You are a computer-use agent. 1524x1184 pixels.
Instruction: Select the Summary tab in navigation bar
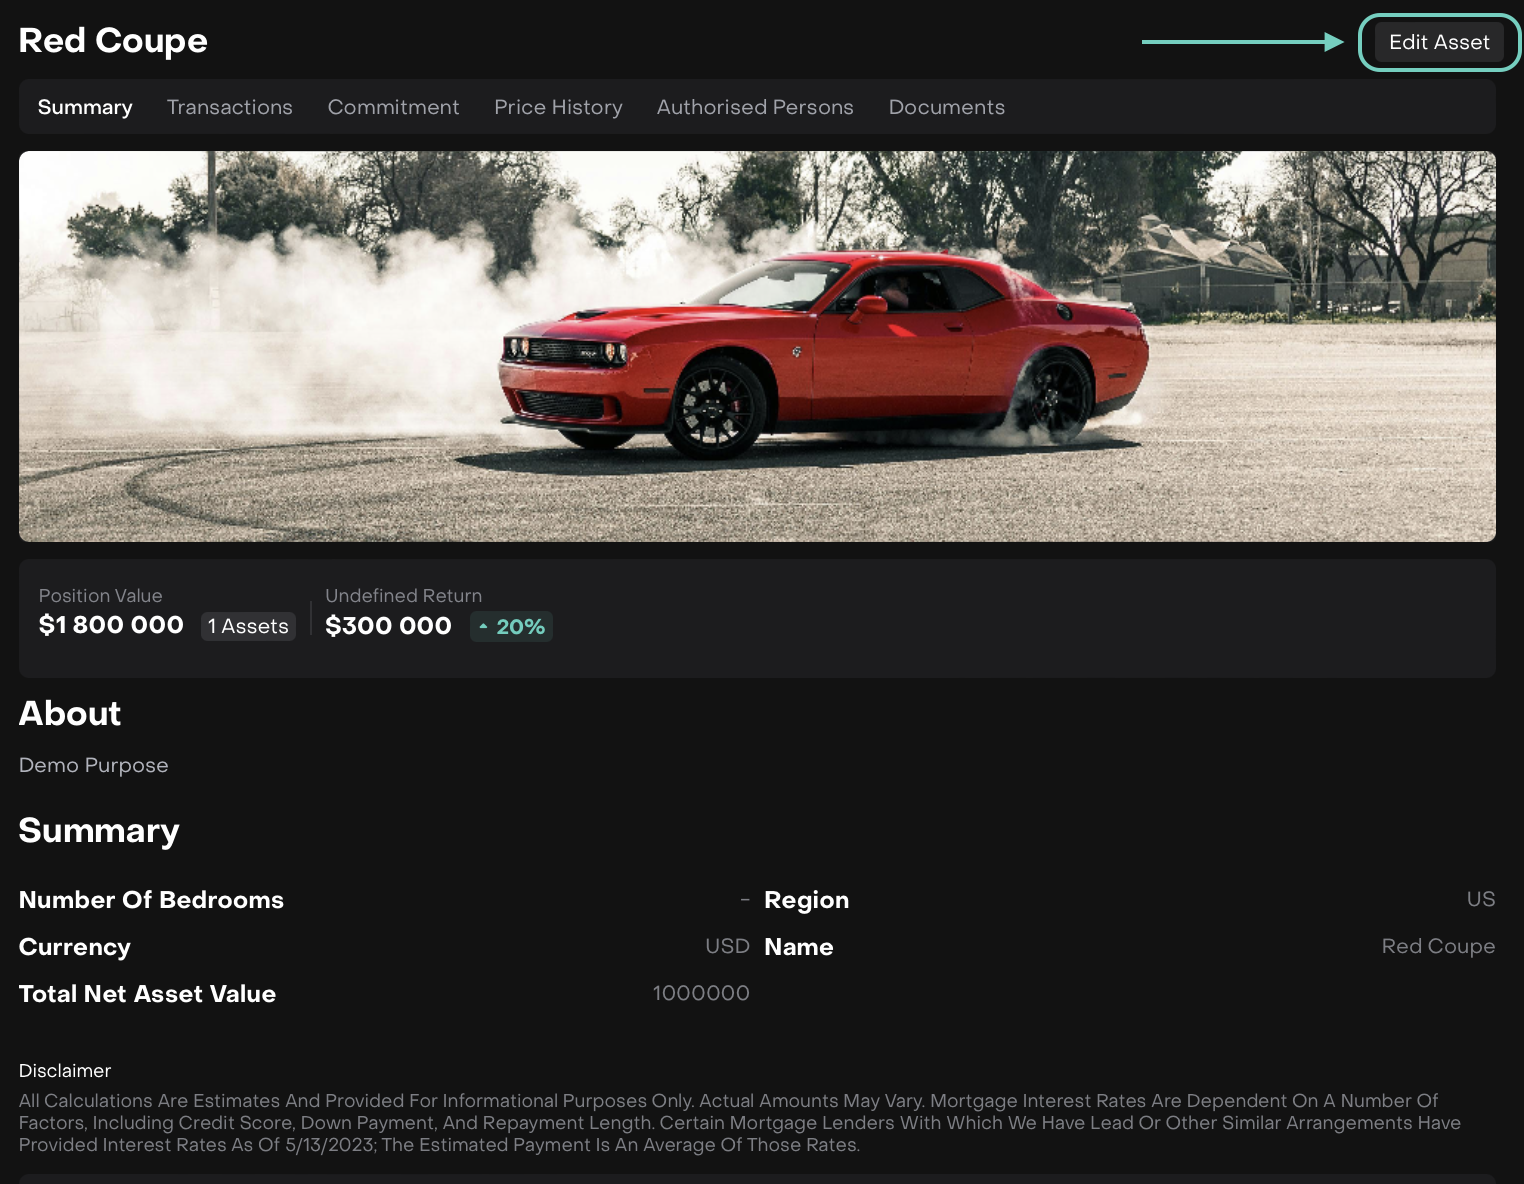(x=85, y=107)
